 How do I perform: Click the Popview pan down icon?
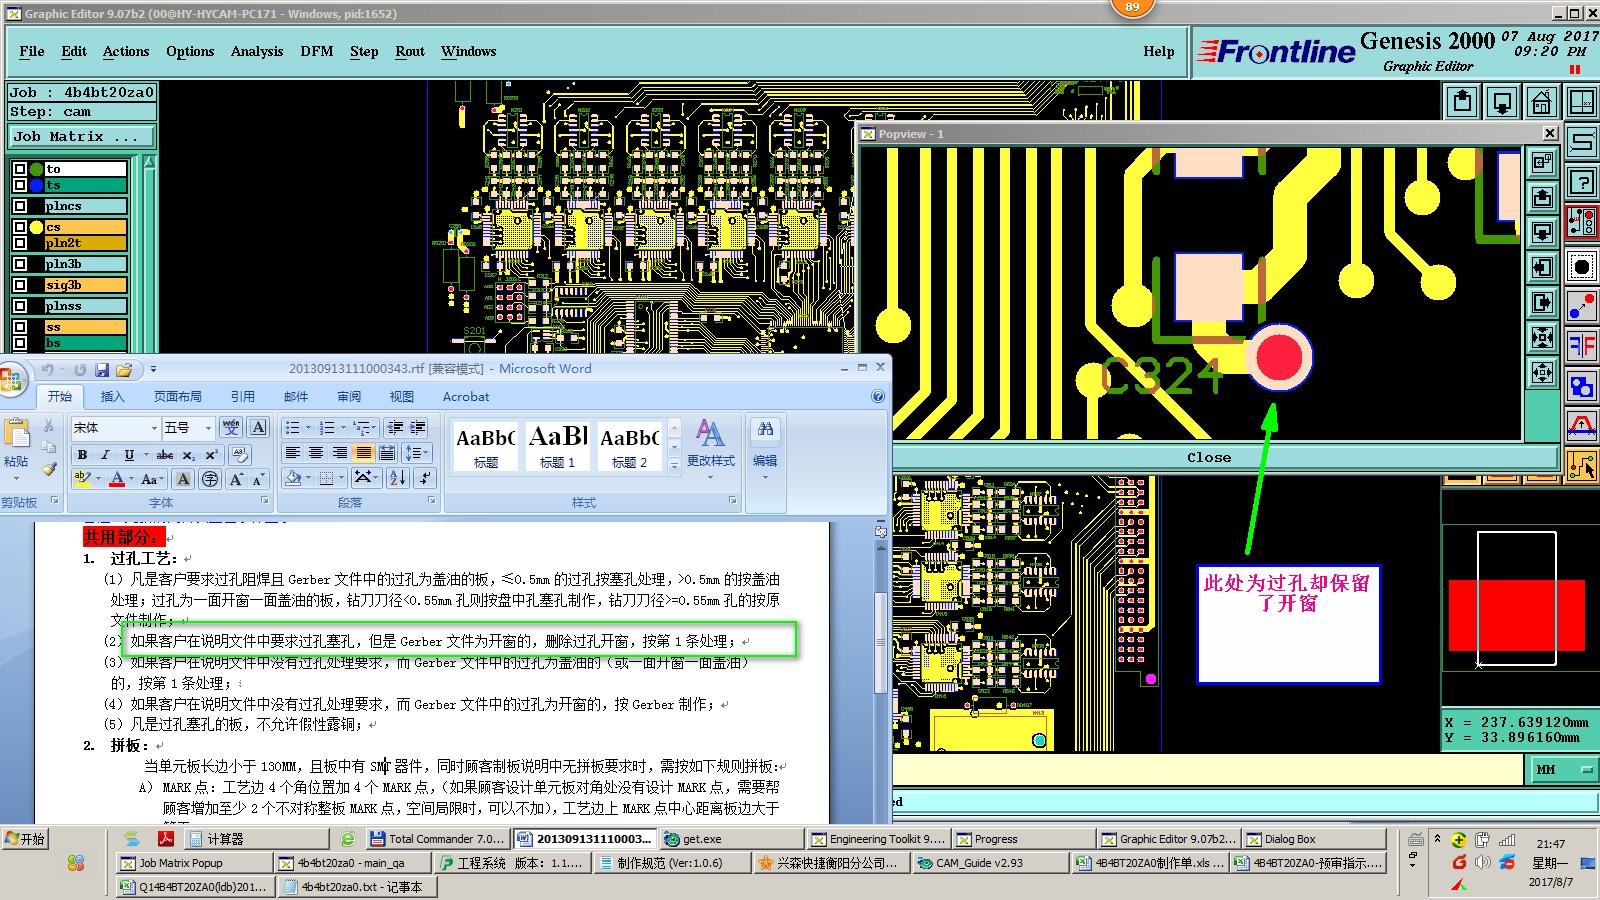click(1542, 232)
